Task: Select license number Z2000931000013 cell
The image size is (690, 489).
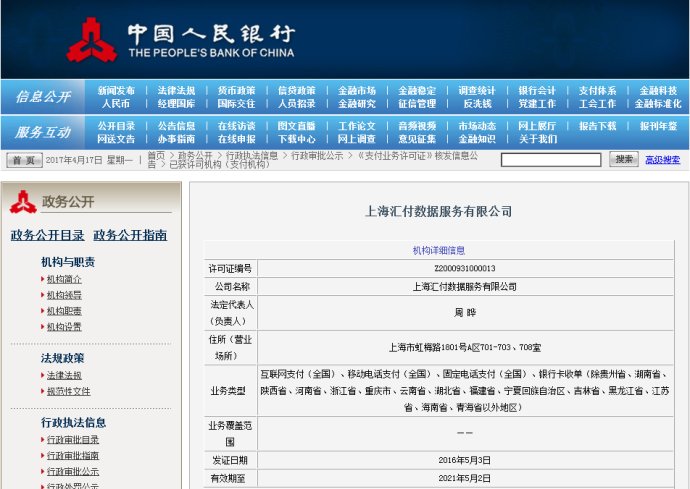Action: tap(465, 268)
